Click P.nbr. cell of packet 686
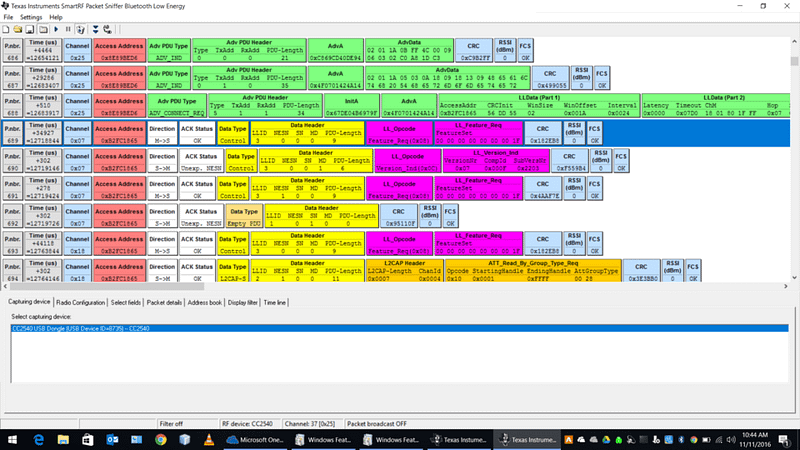Viewport: 800px width, 450px height. [x=13, y=51]
